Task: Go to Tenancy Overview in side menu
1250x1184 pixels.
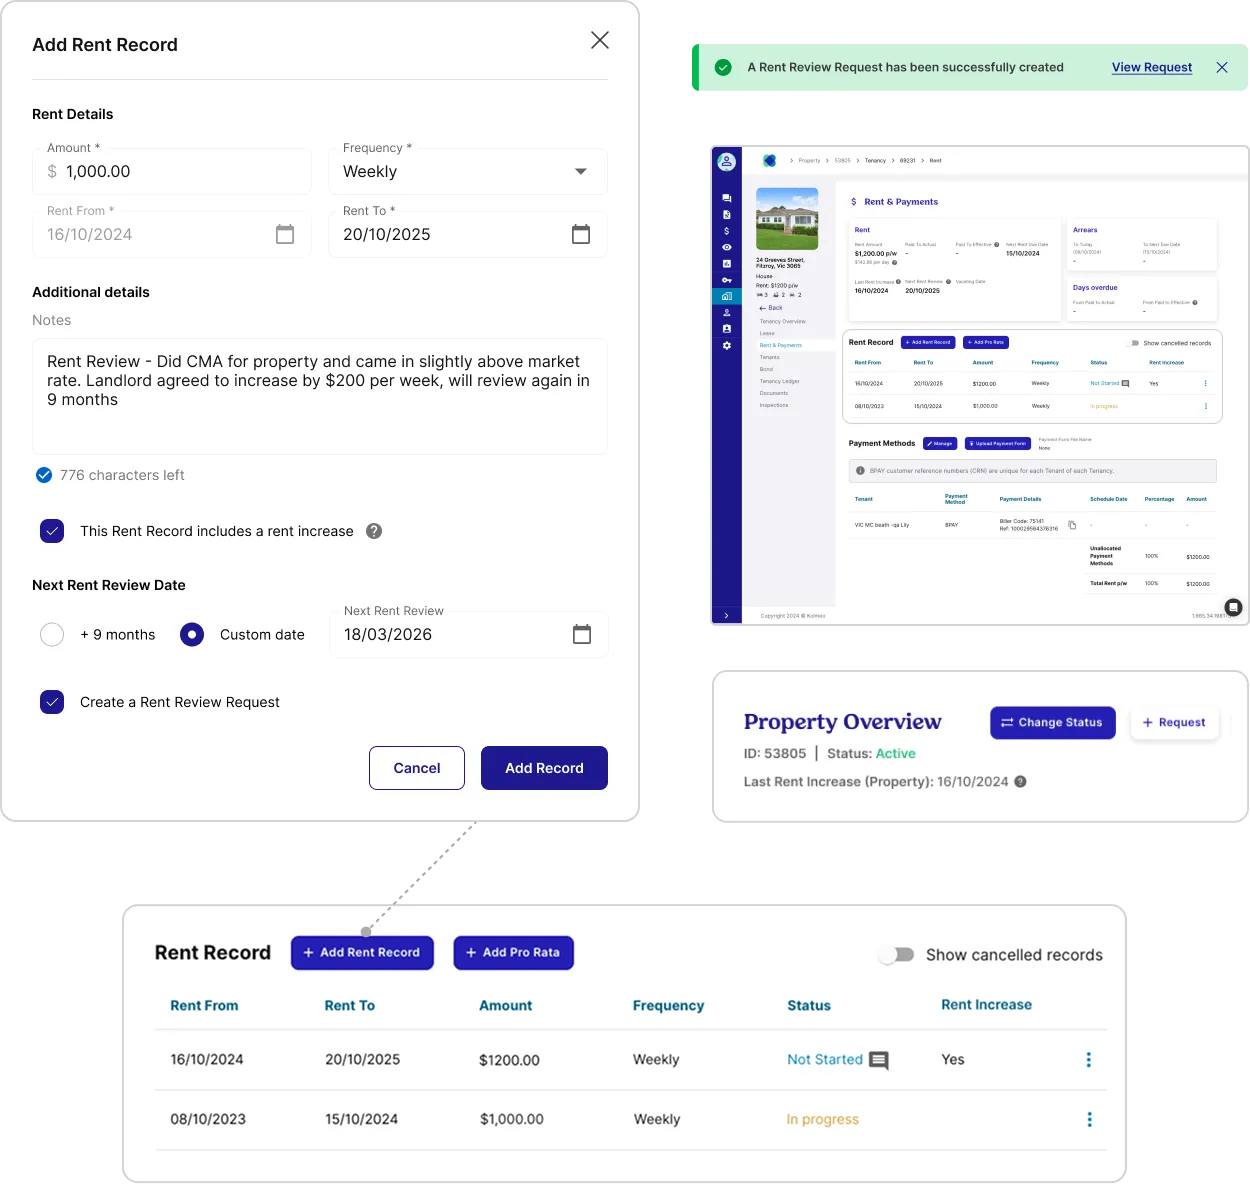Action: (782, 322)
